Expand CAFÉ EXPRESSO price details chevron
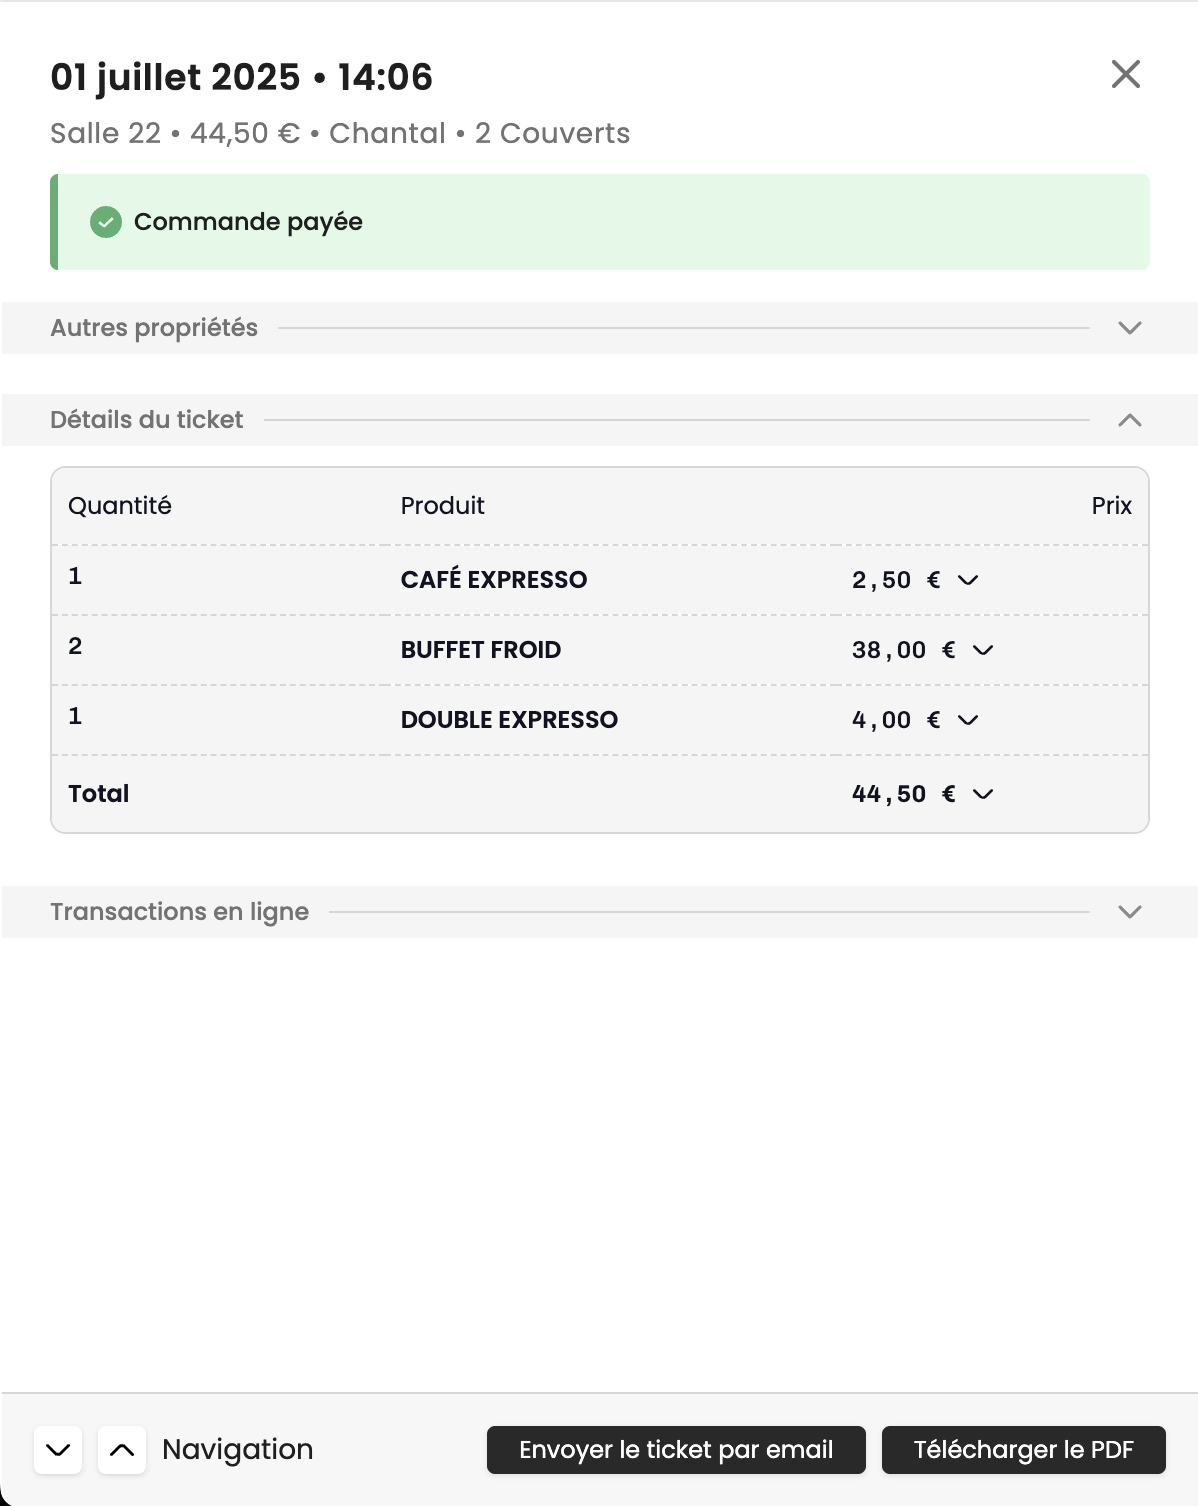This screenshot has height=1506, width=1198. click(x=968, y=580)
